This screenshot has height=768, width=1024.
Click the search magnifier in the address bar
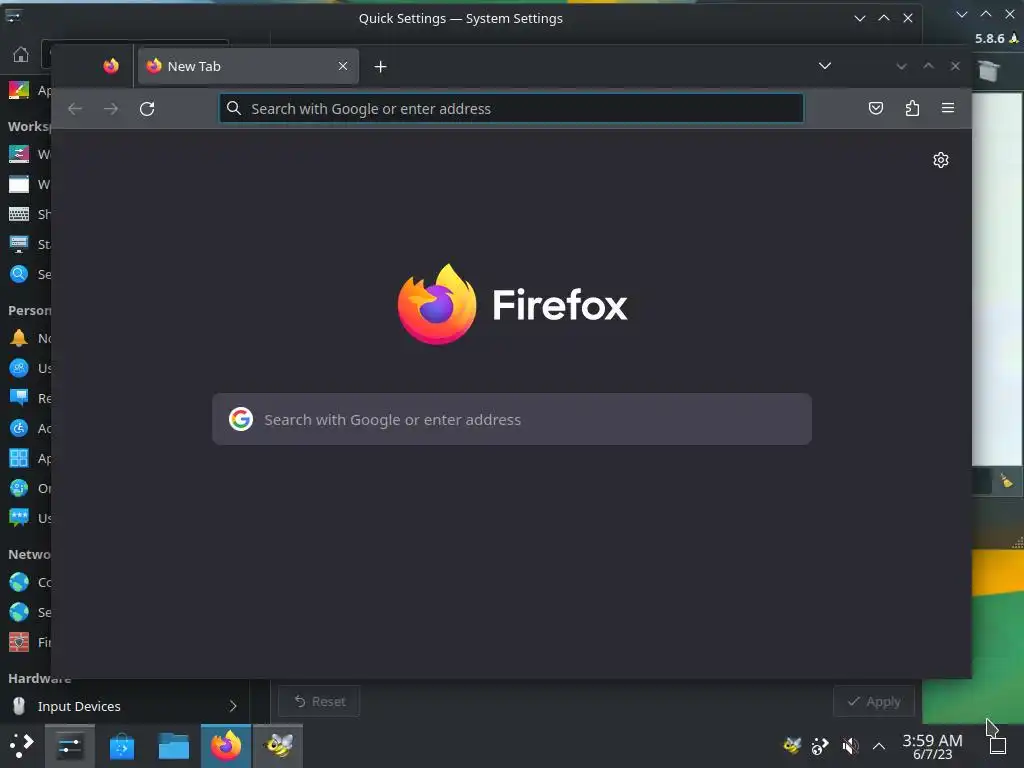pyautogui.click(x=234, y=108)
